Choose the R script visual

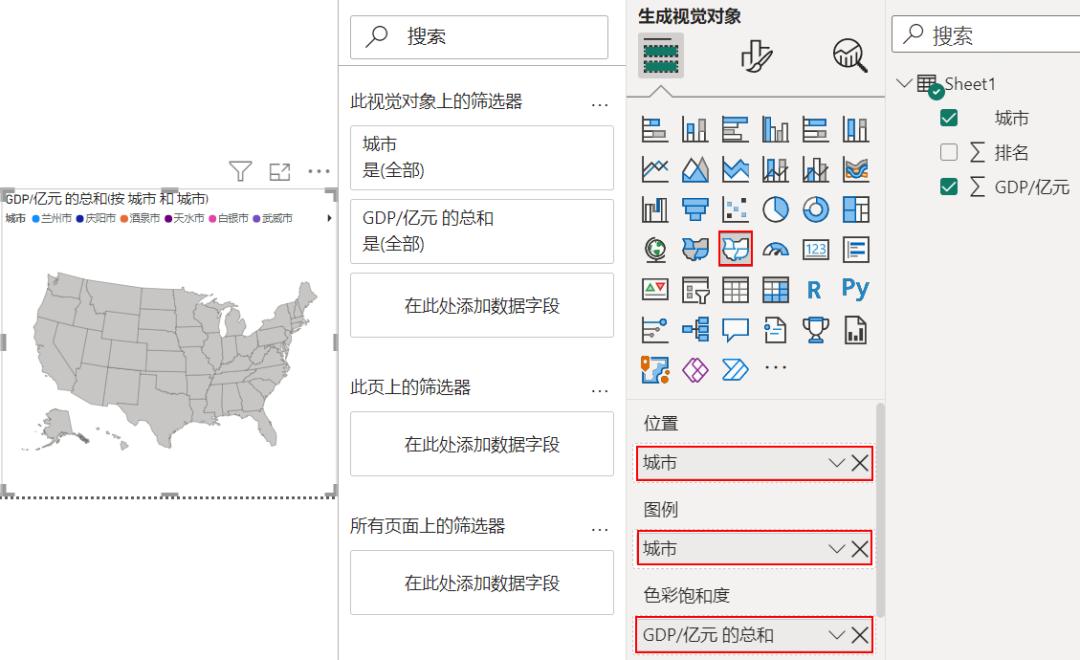[x=813, y=289]
